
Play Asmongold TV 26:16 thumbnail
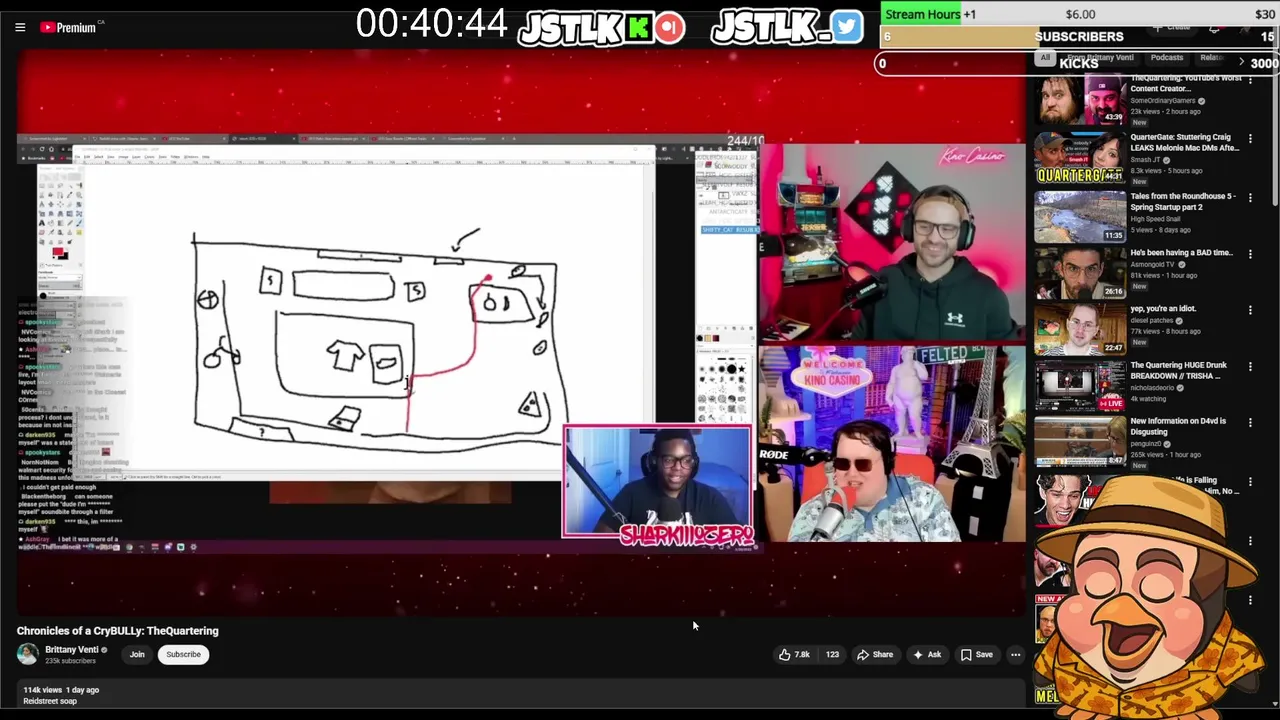pos(1080,272)
